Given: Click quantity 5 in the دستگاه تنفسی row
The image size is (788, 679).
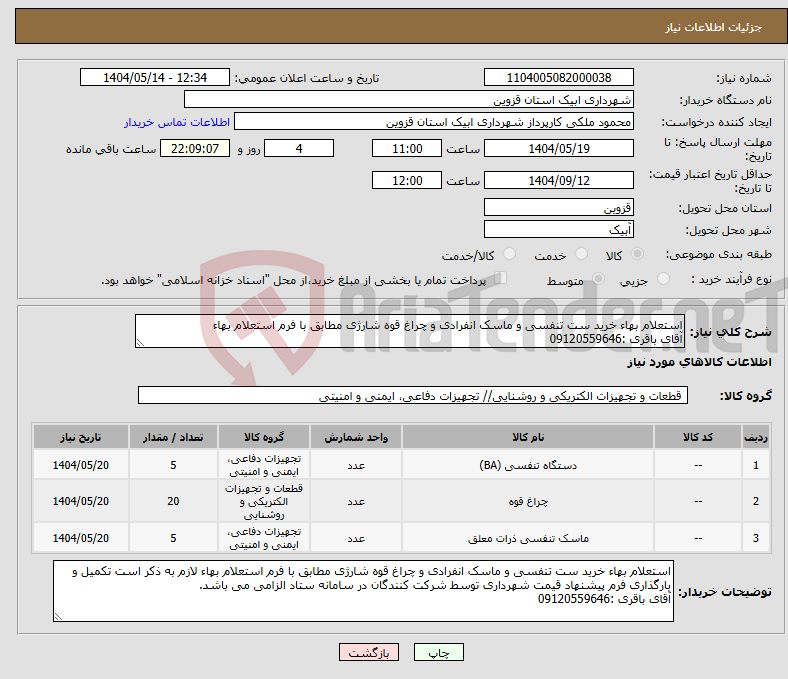Looking at the screenshot, I should 173,465.
